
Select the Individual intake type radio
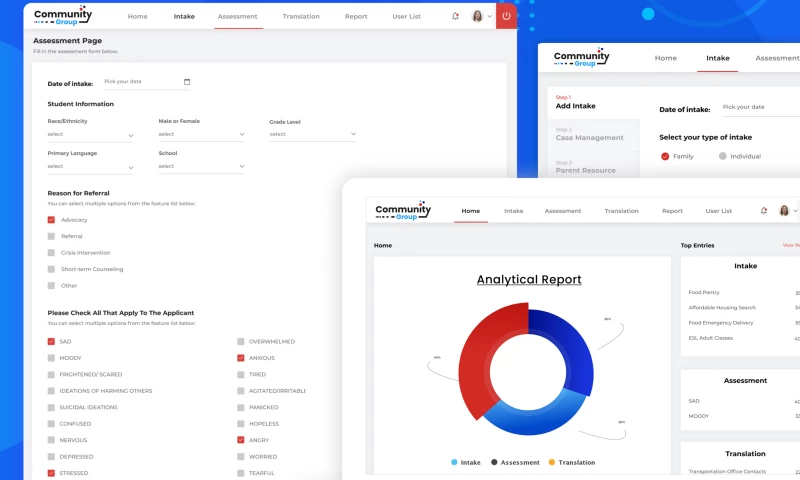[x=723, y=156]
